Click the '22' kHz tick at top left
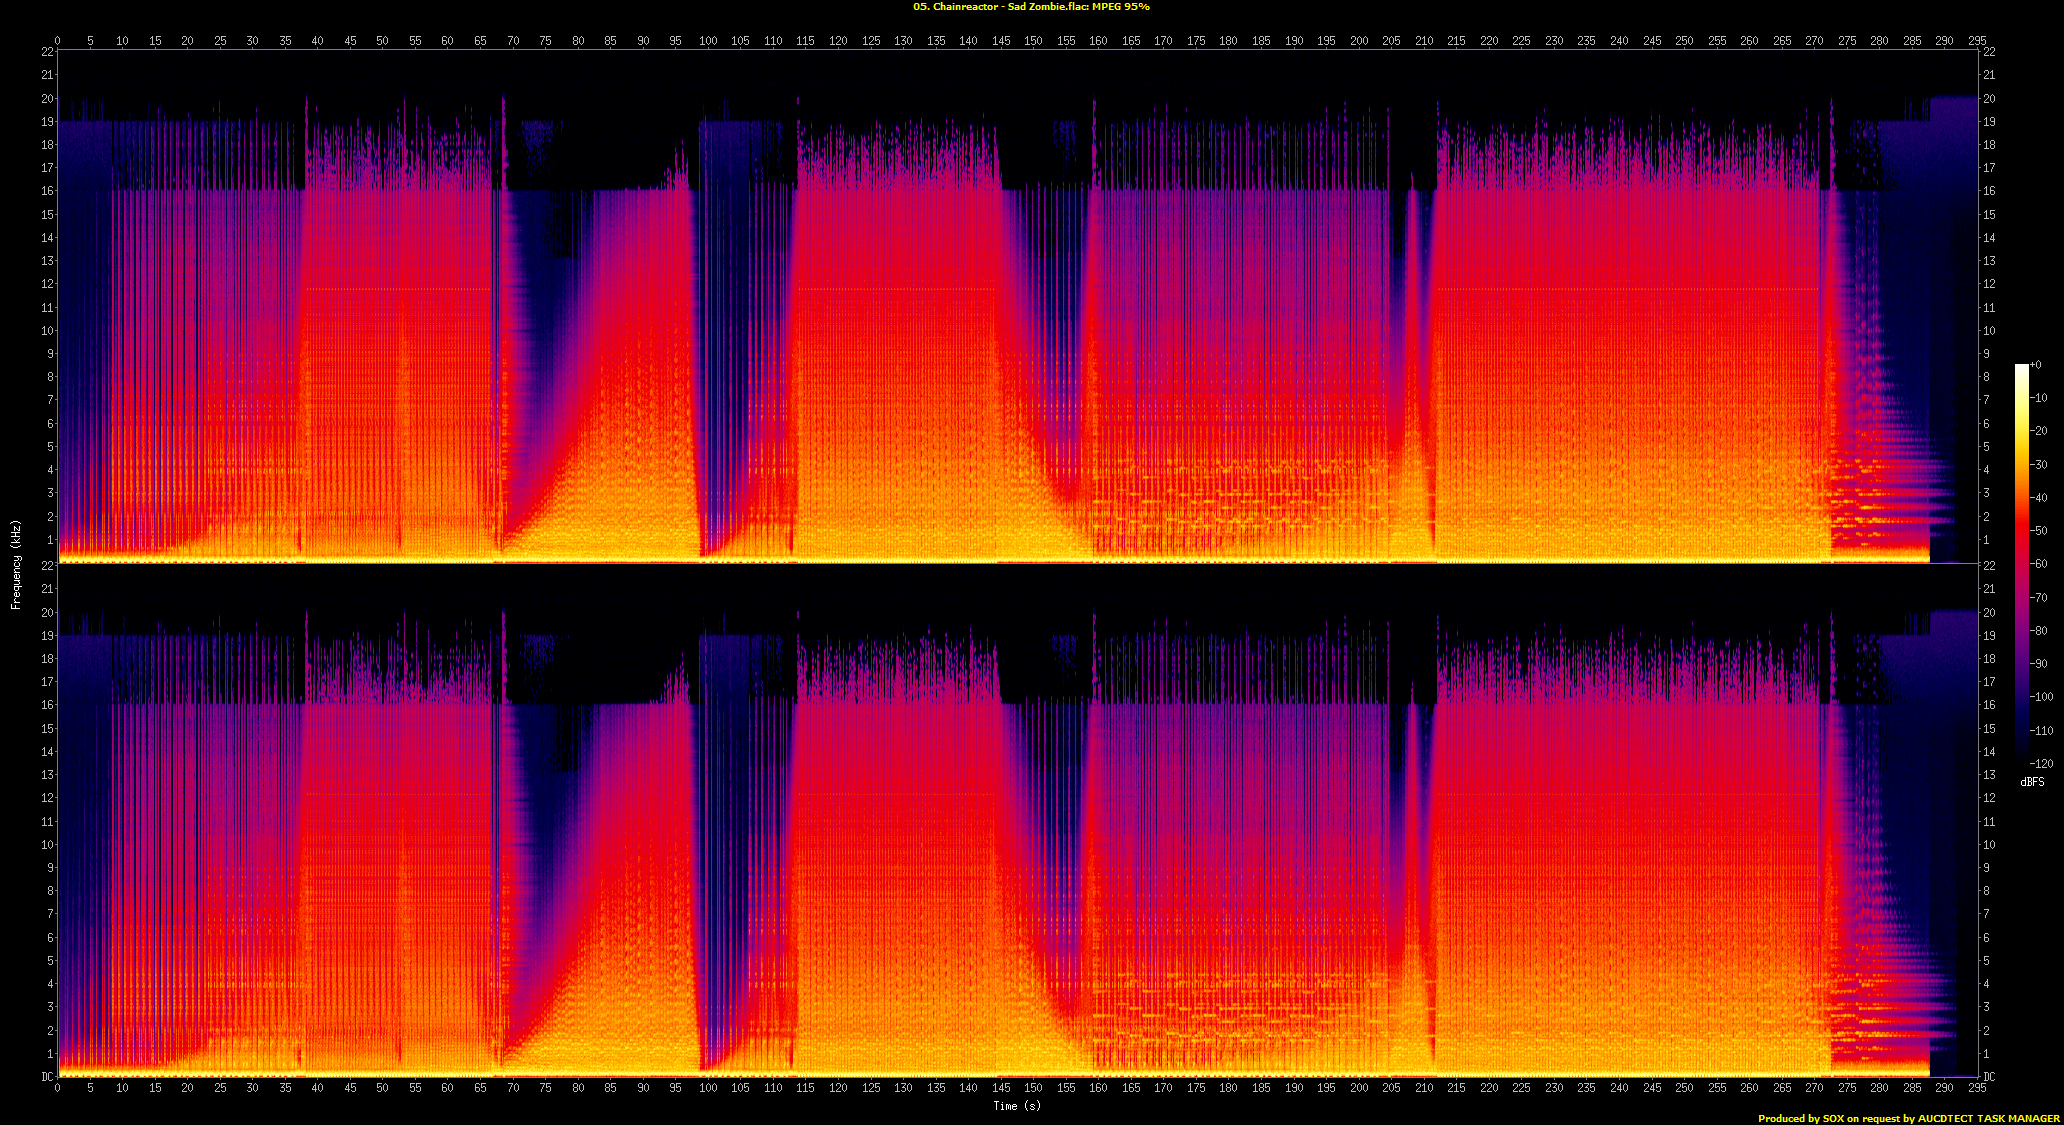Screen dimensions: 2064x1125 (47, 51)
